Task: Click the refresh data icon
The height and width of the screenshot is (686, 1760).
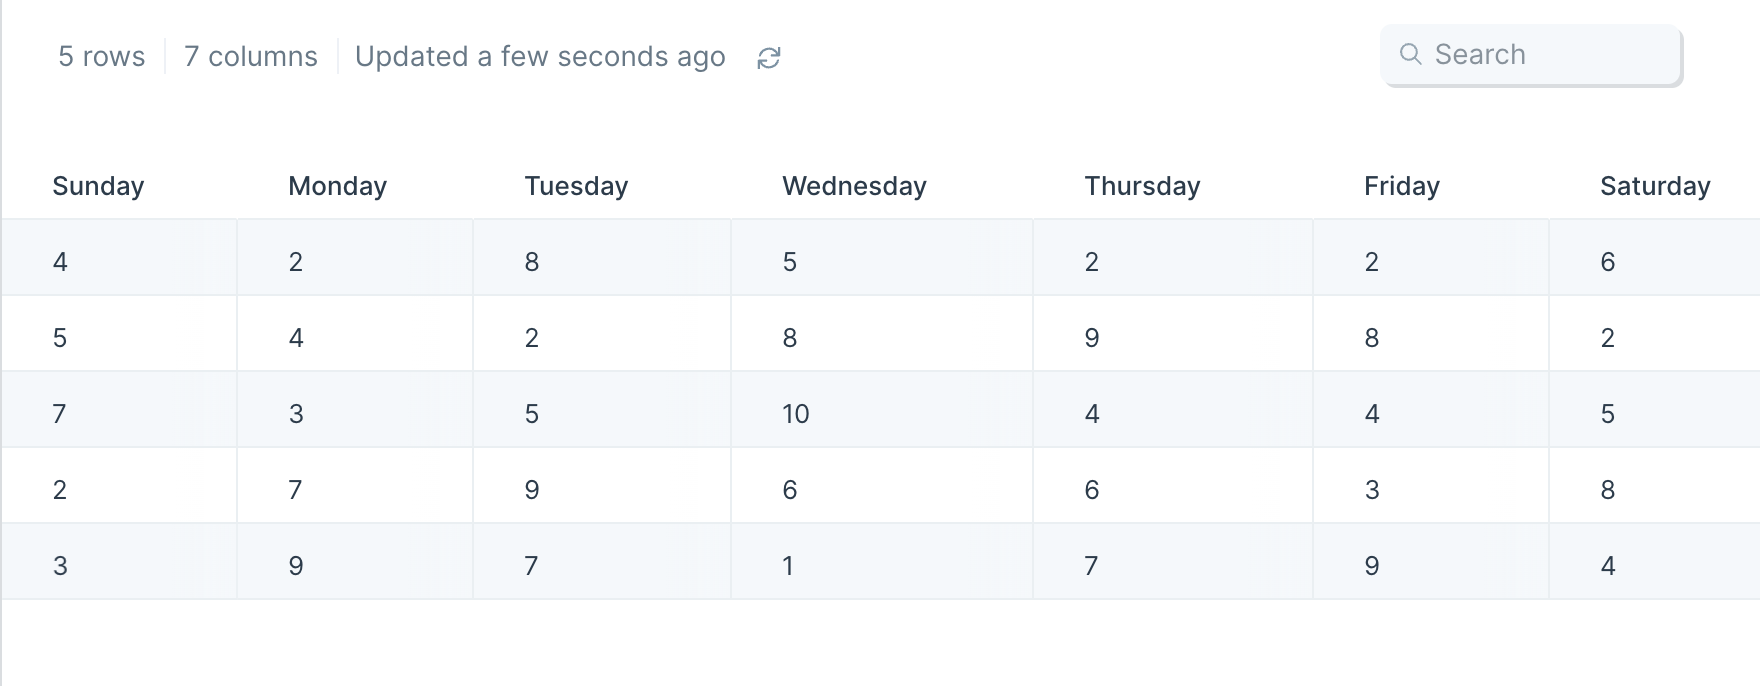Action: click(768, 58)
